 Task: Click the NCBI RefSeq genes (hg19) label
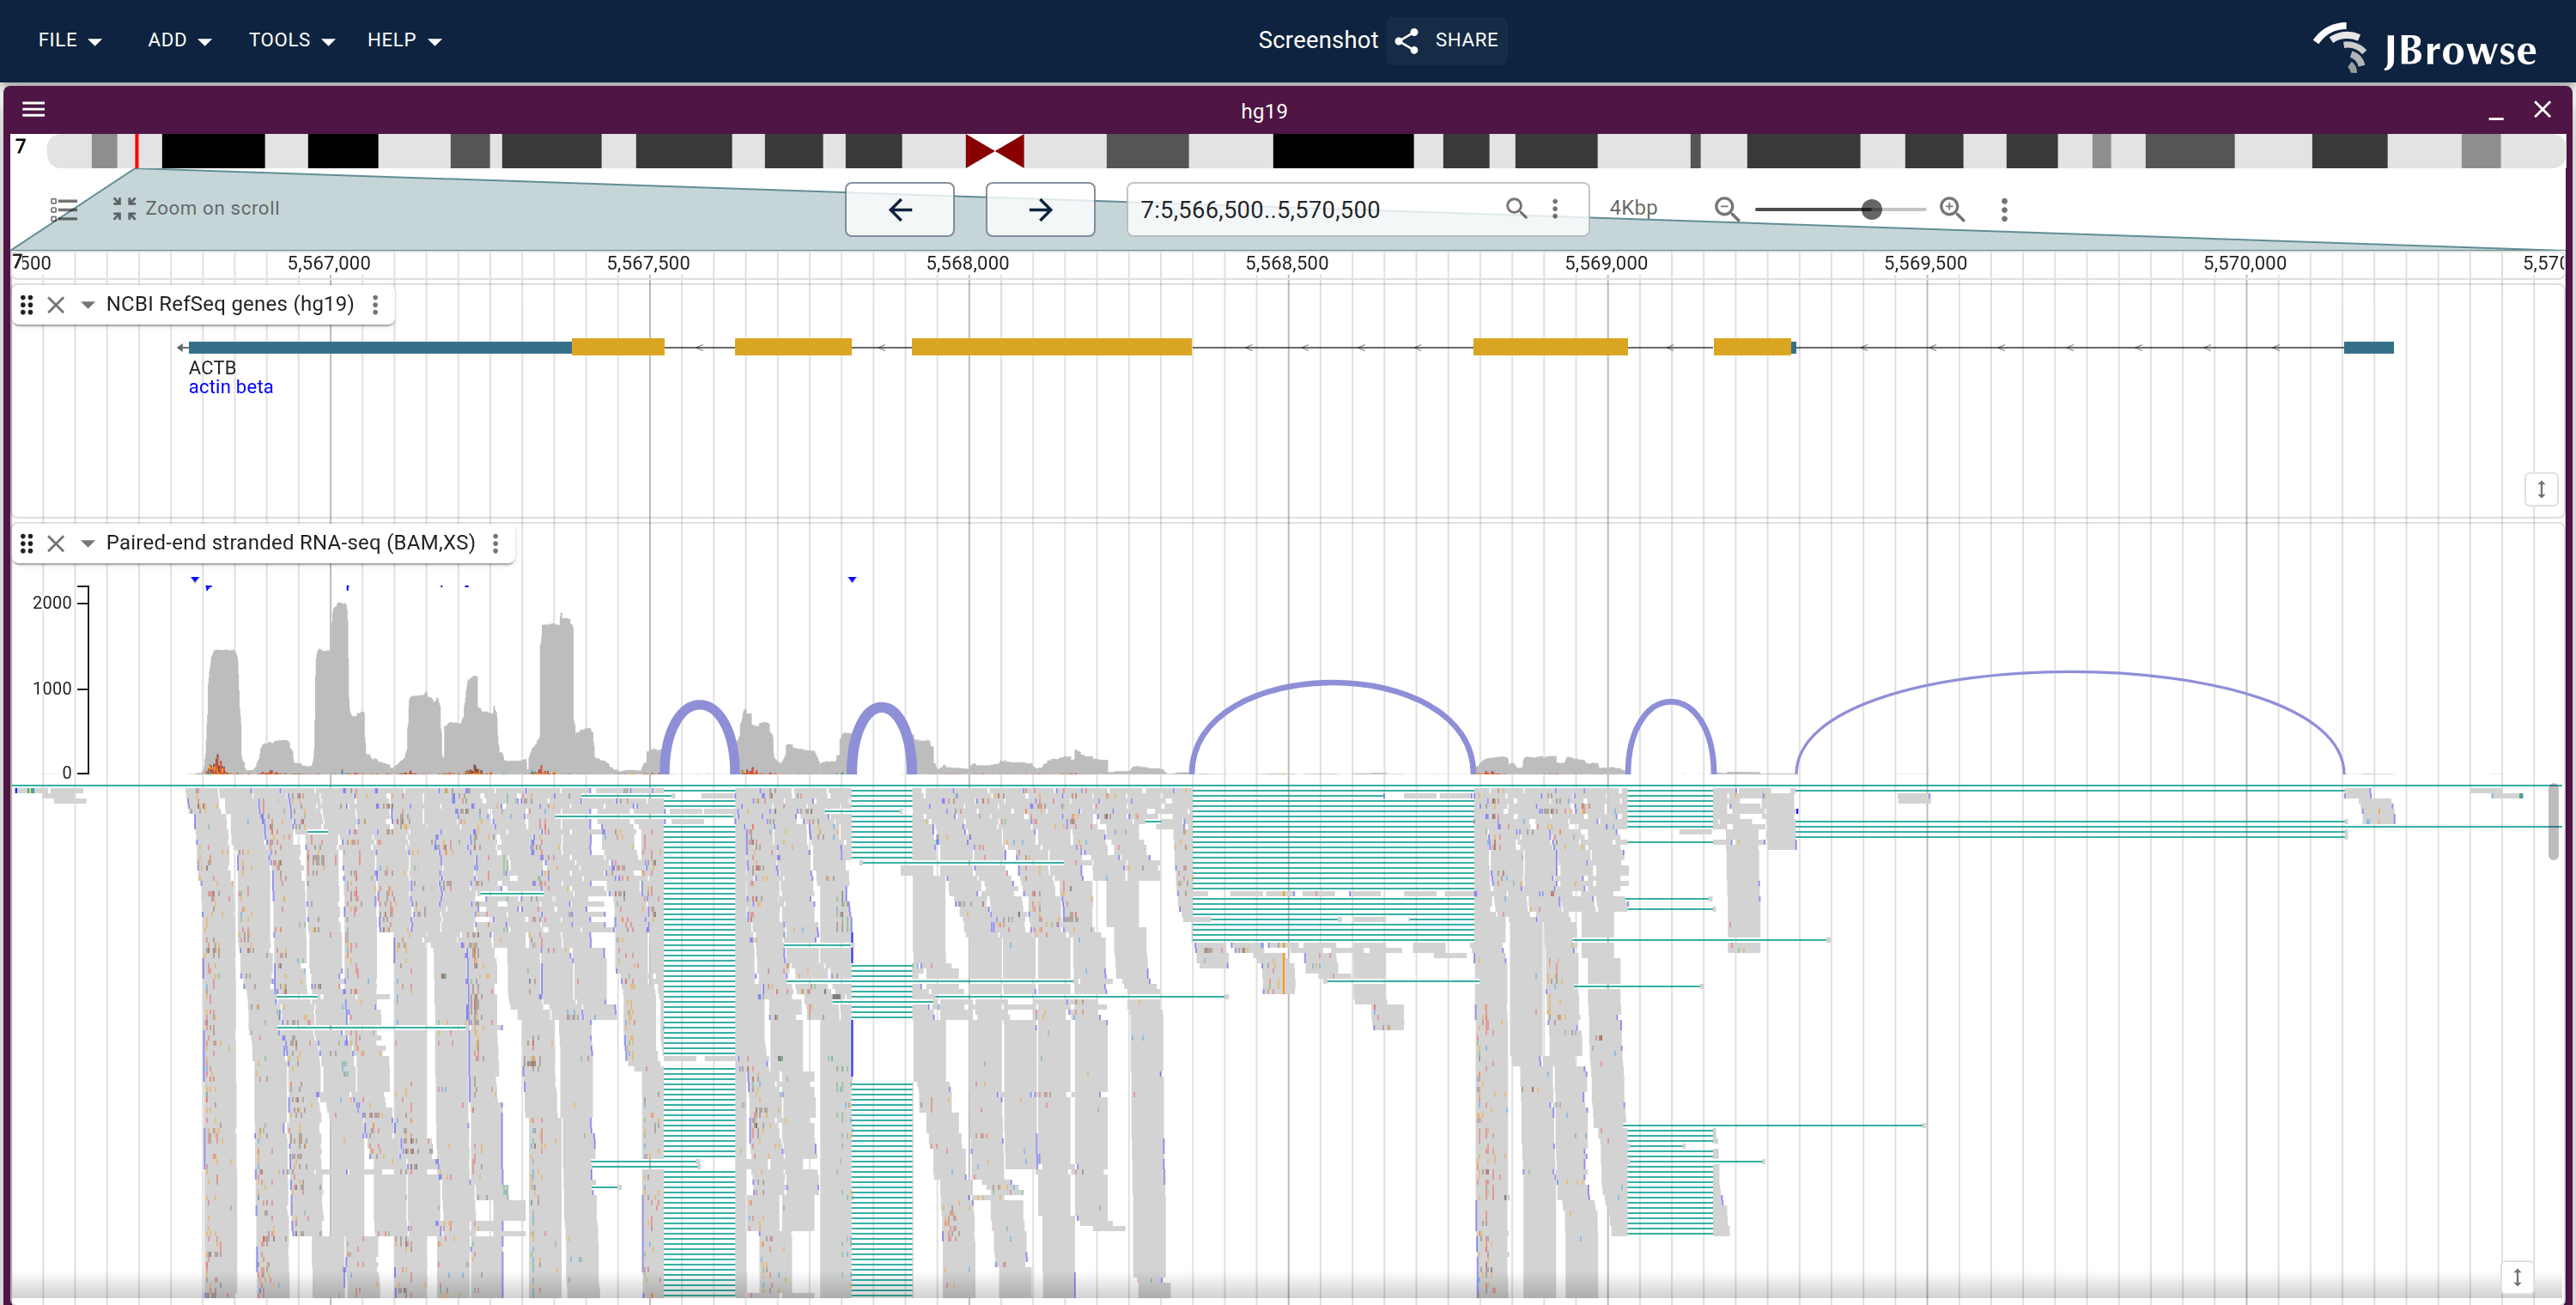coord(230,304)
